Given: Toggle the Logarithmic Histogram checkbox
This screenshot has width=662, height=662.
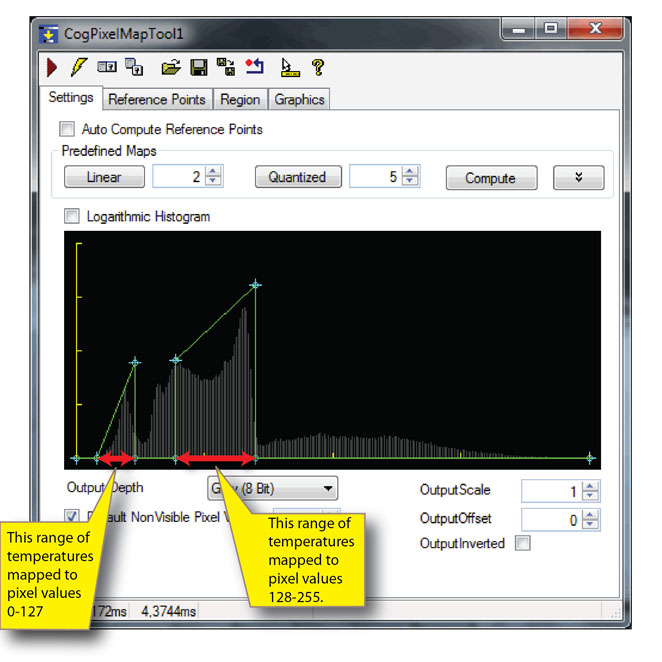Looking at the screenshot, I should (71, 216).
